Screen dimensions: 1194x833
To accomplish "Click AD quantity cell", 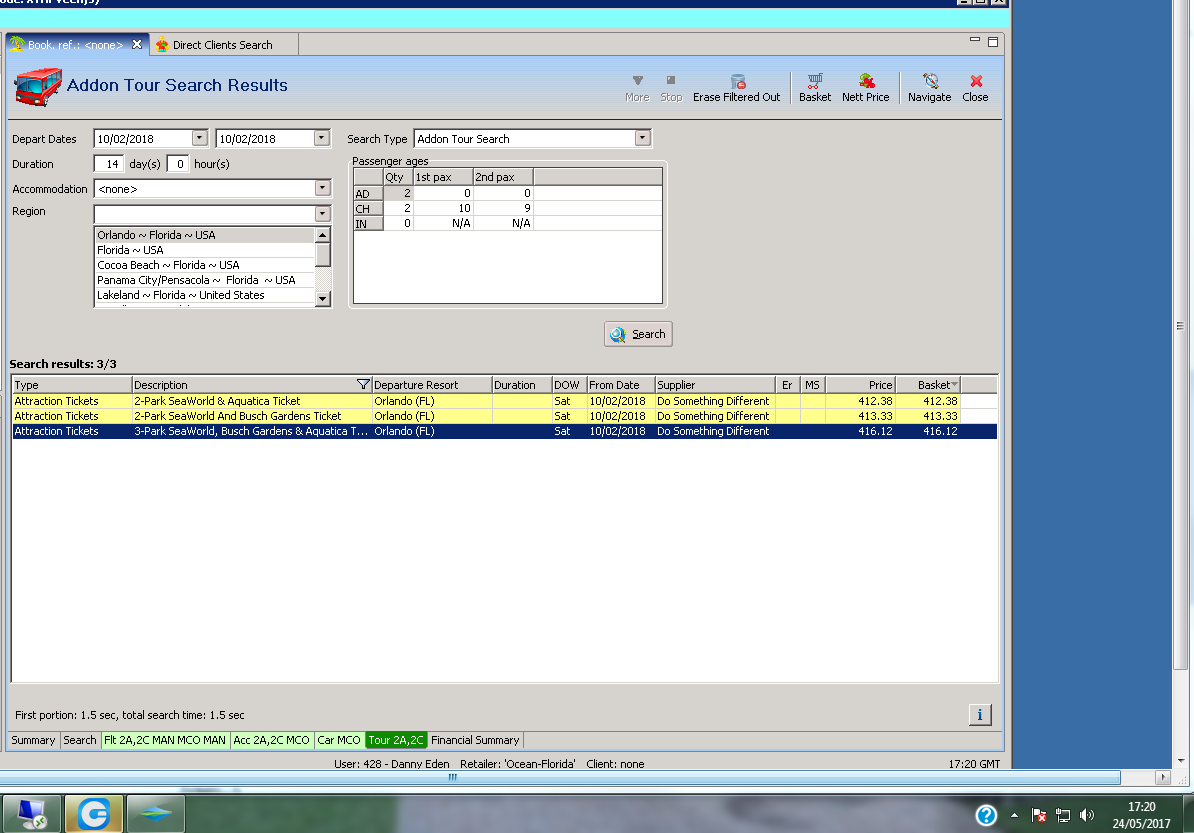I will click(398, 193).
